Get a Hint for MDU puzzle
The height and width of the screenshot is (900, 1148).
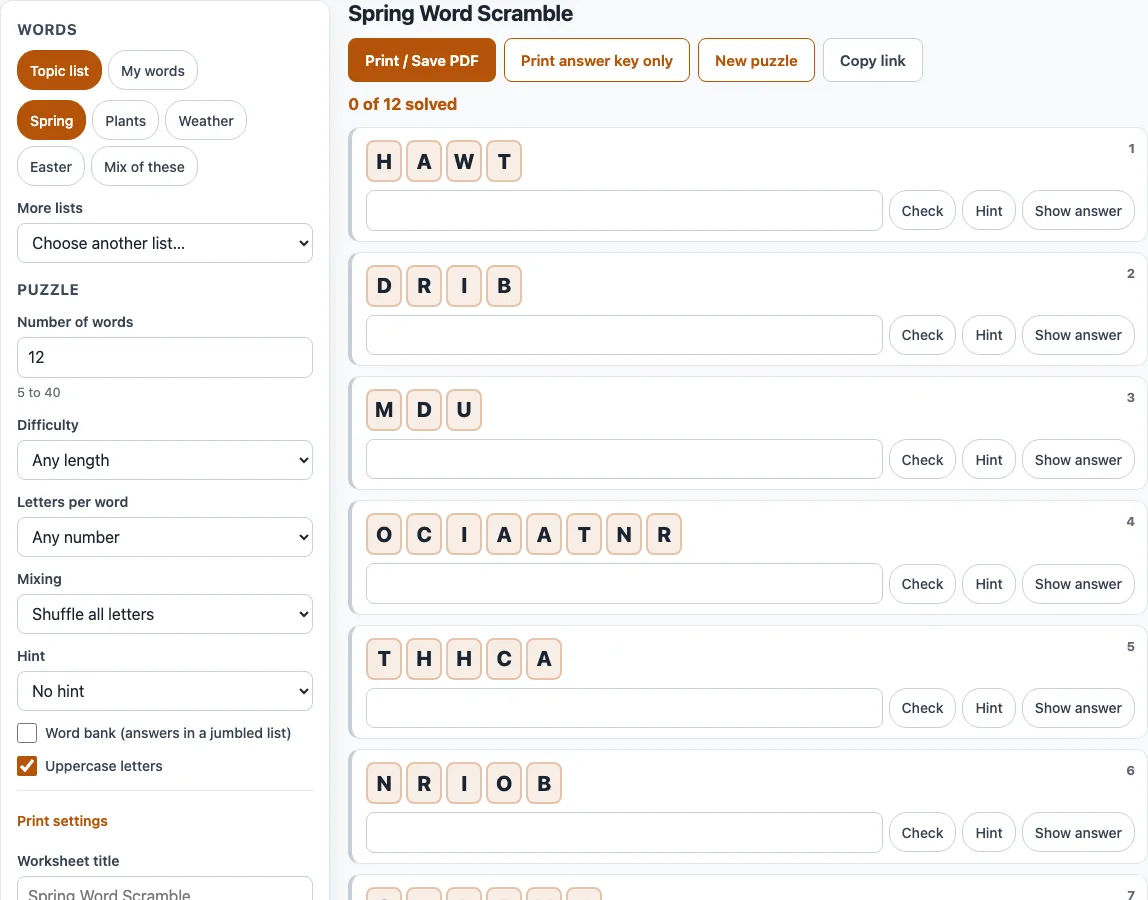989,459
